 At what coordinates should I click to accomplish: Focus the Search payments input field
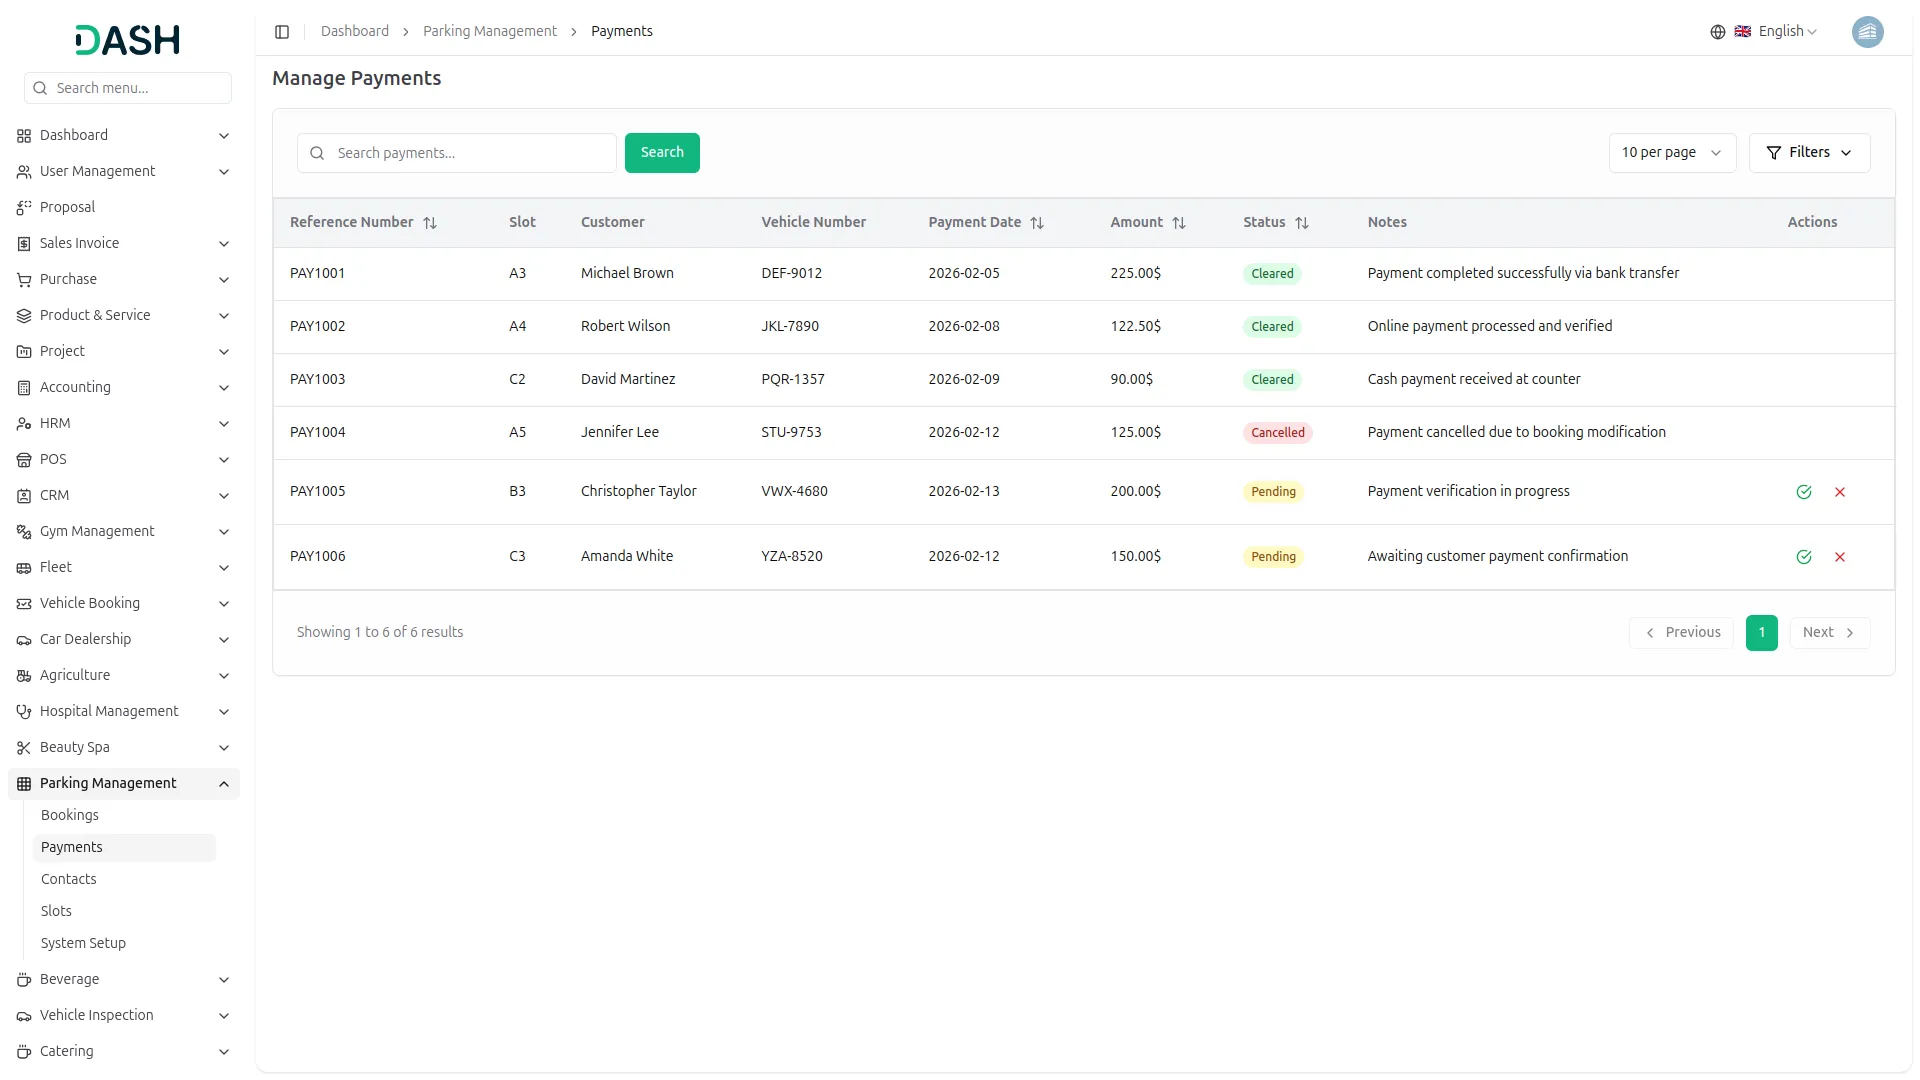click(457, 153)
